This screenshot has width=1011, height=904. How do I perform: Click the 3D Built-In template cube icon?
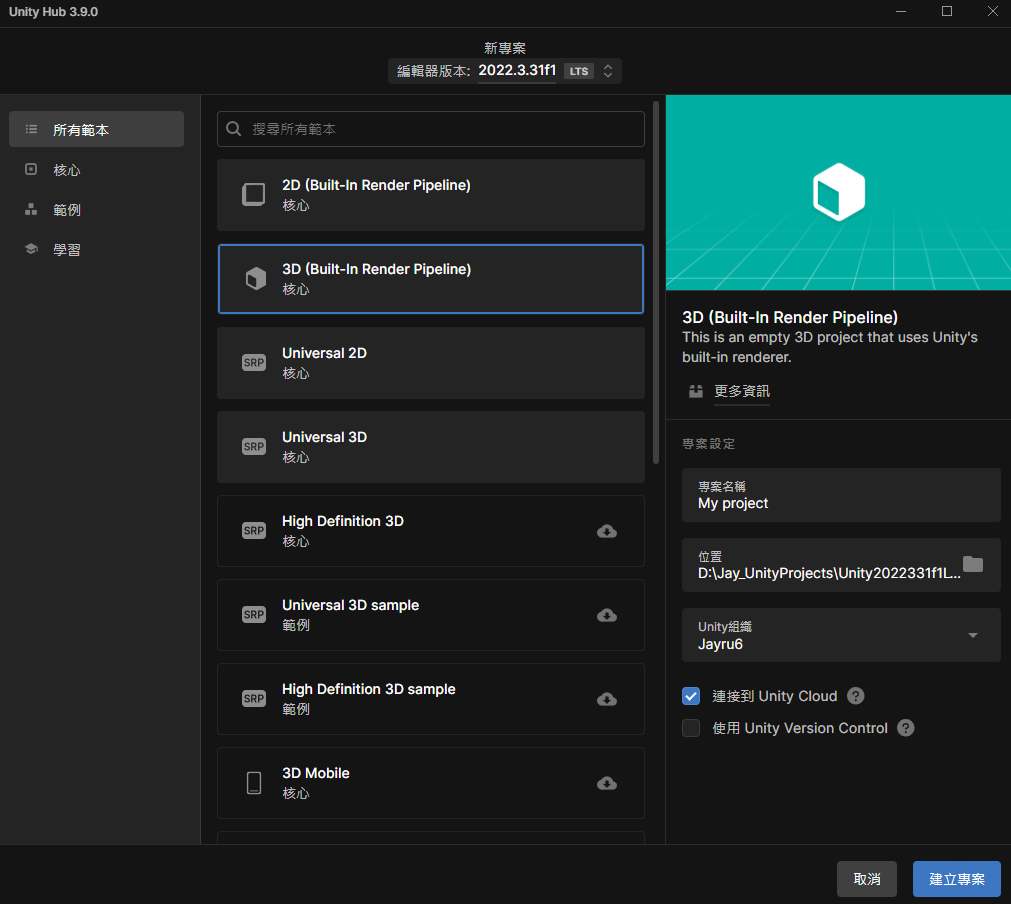click(x=255, y=279)
